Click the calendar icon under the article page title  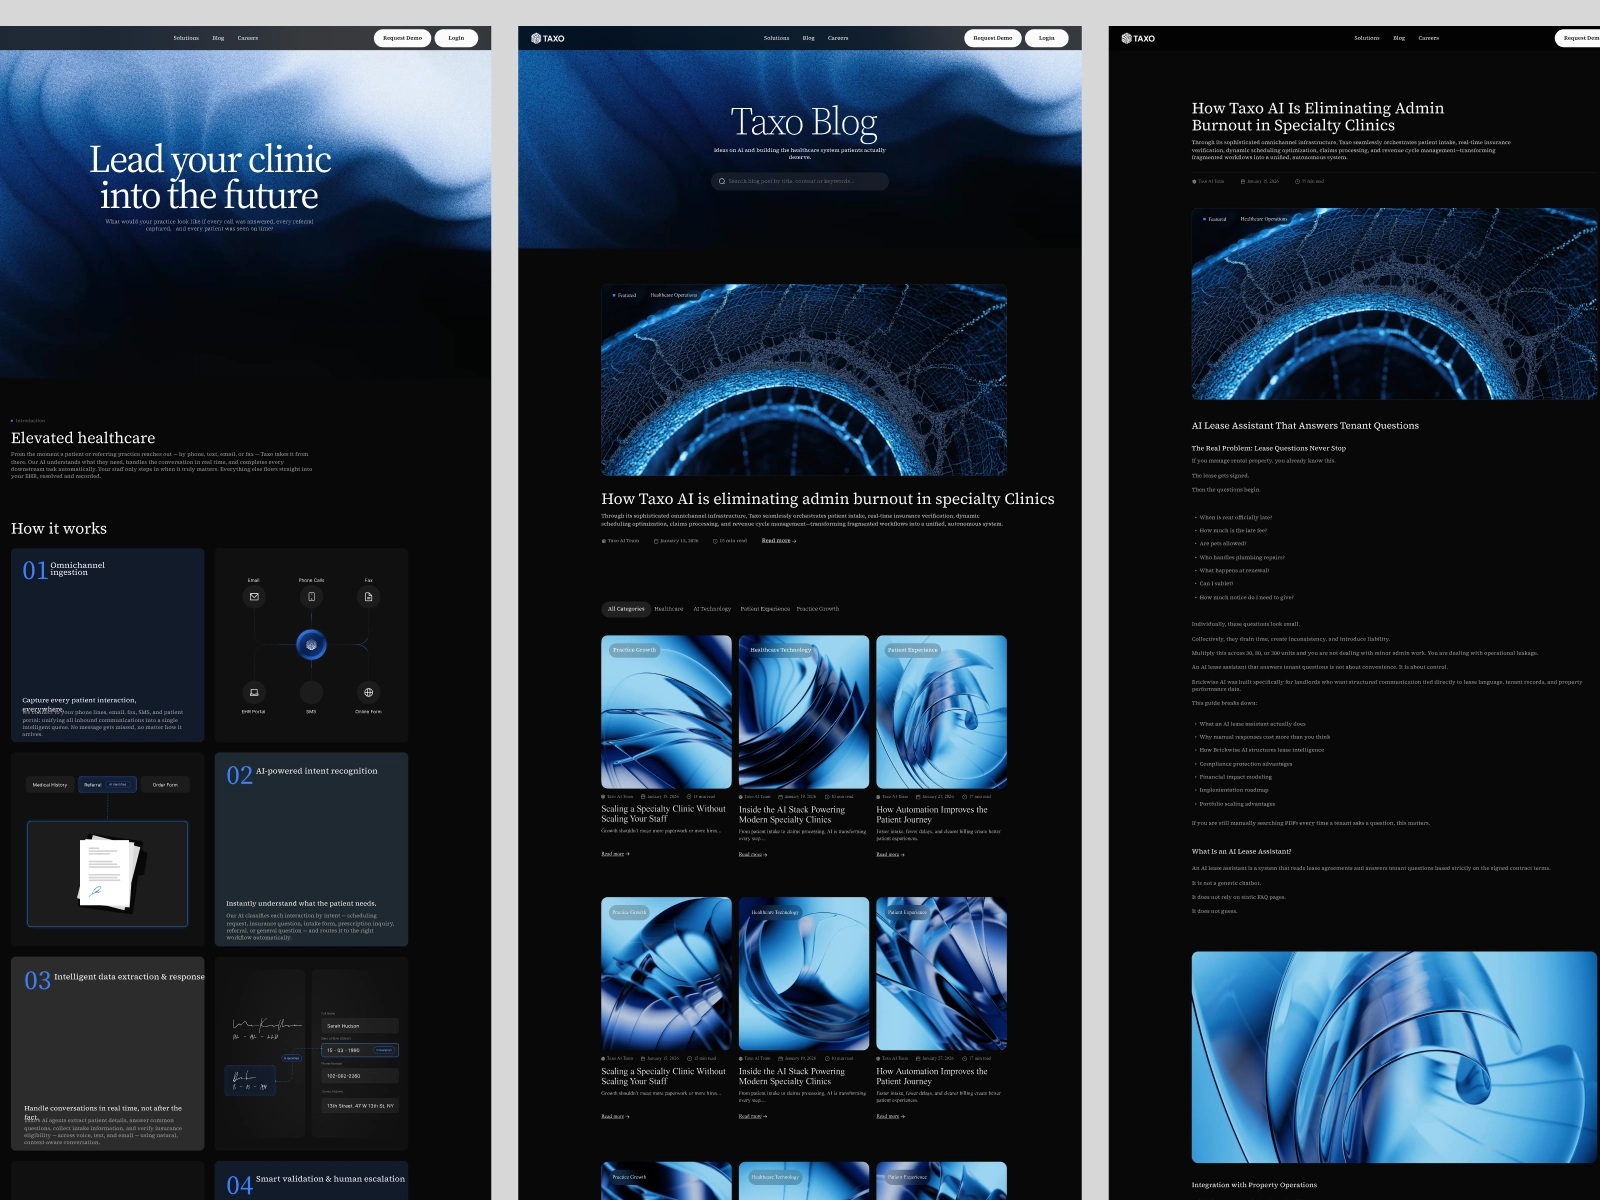point(1243,182)
